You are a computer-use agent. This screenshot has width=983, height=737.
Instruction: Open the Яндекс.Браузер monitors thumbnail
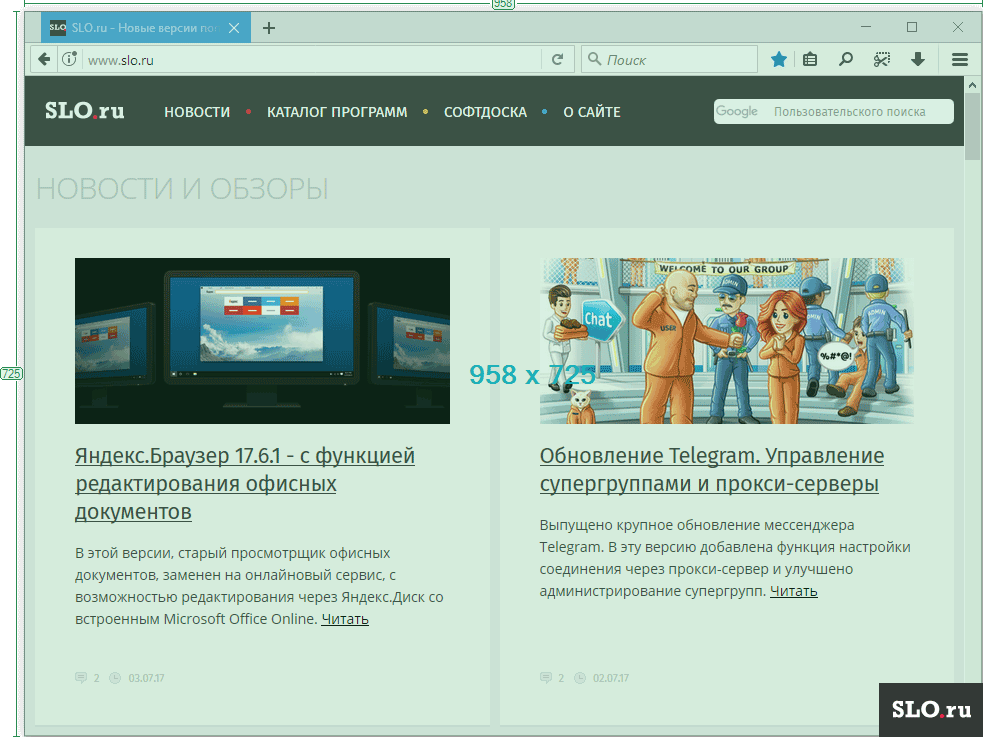click(262, 341)
